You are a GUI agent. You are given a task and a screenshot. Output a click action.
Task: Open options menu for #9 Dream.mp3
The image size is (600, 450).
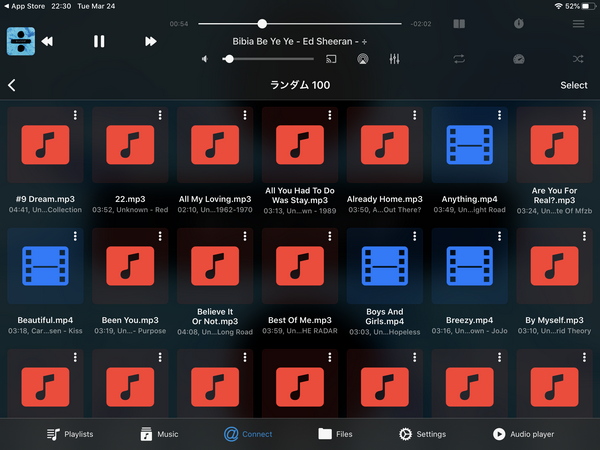point(75,115)
